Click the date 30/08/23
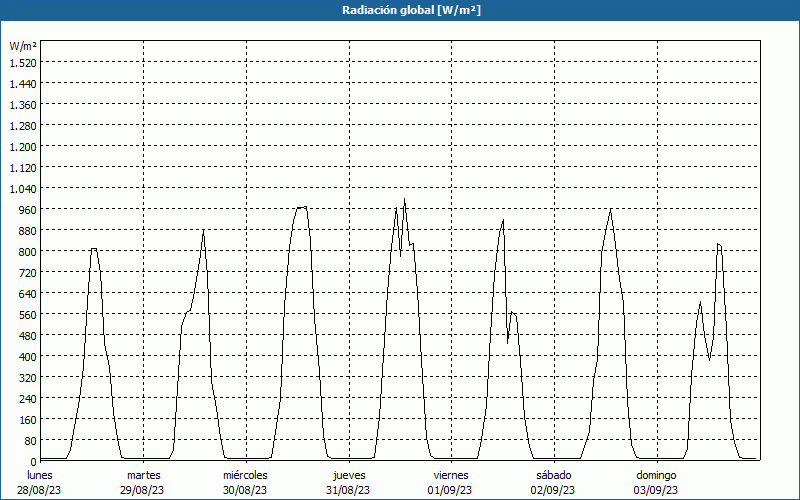Viewport: 800px width, 500px height. pos(245,490)
